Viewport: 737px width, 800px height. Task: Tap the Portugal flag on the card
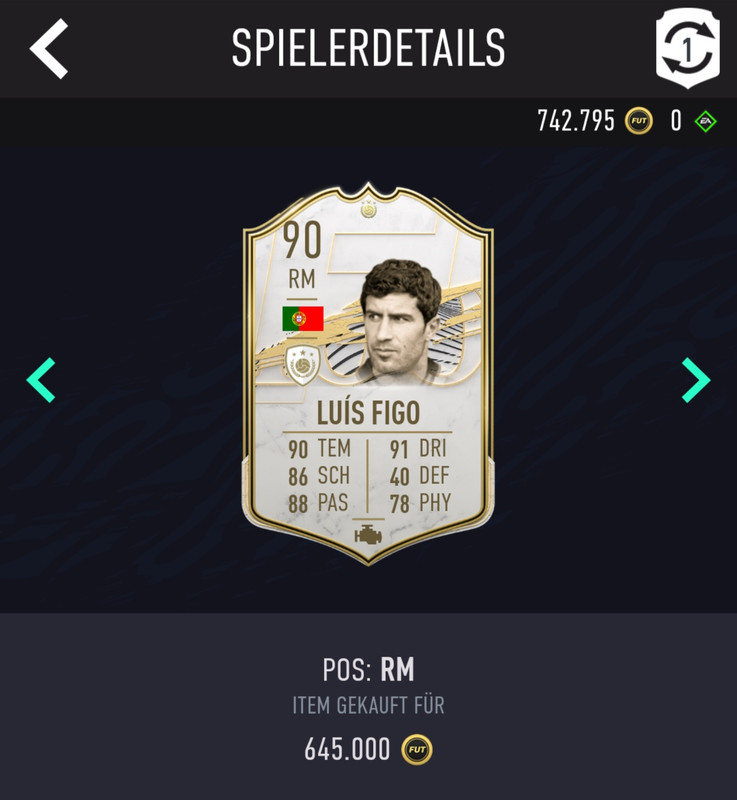tap(303, 318)
